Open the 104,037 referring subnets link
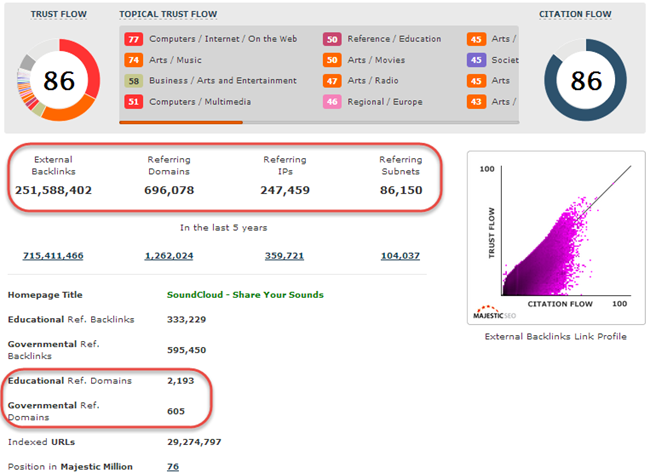 pos(400,256)
